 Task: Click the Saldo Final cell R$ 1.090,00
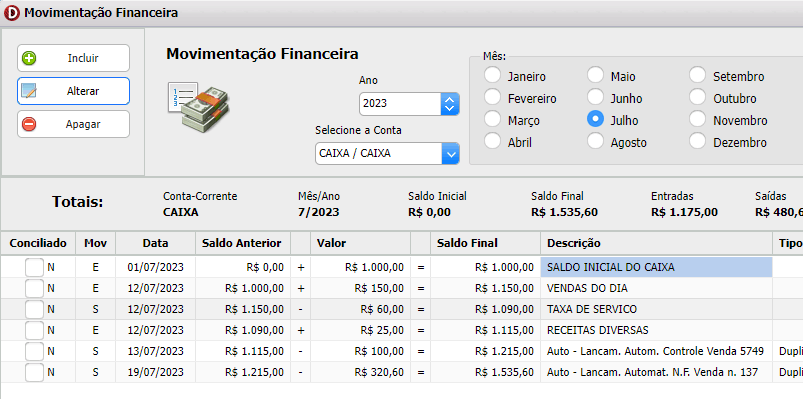coord(485,309)
